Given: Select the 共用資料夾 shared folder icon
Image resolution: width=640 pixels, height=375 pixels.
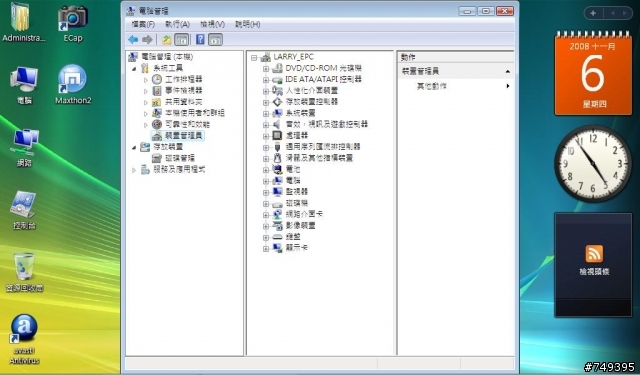Looking at the screenshot, I should click(157, 102).
